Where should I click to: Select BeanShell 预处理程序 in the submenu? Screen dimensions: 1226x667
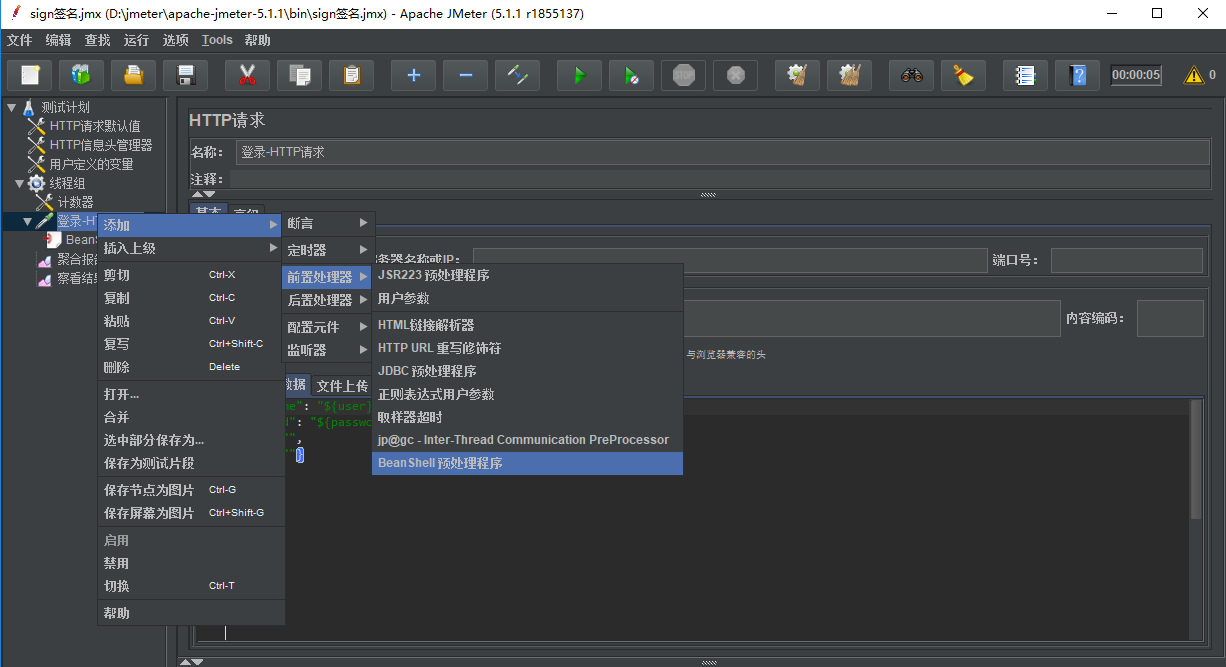(x=527, y=463)
